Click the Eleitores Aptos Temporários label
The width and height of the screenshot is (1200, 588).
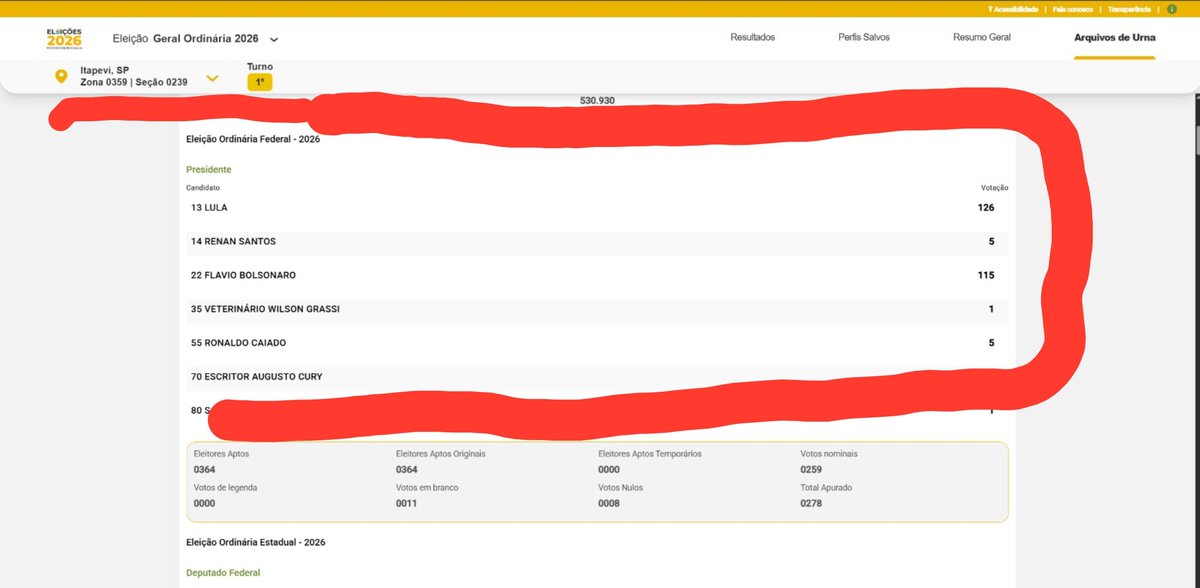650,453
